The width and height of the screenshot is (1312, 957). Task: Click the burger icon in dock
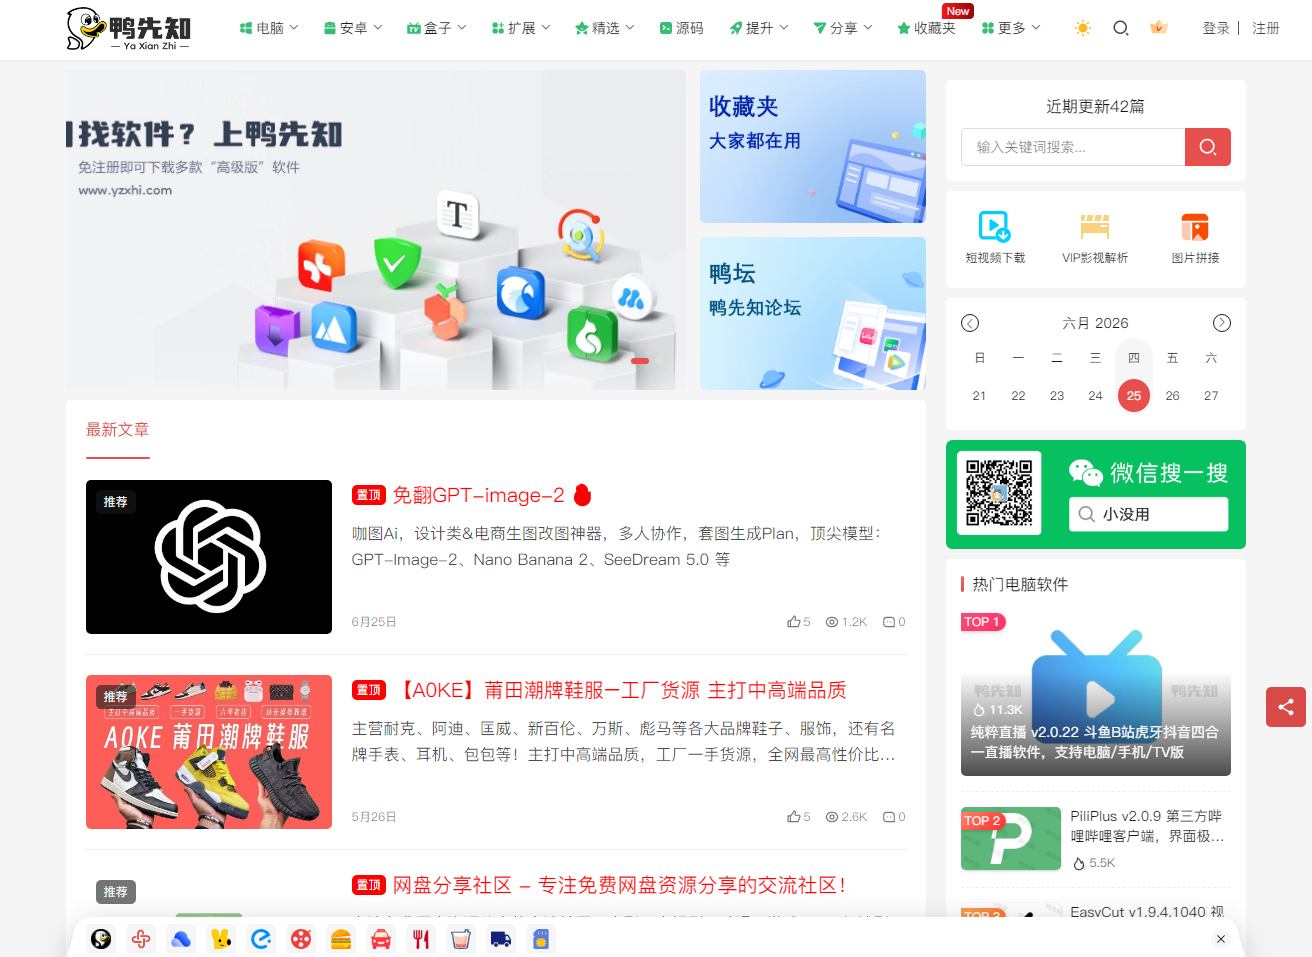[x=341, y=939]
